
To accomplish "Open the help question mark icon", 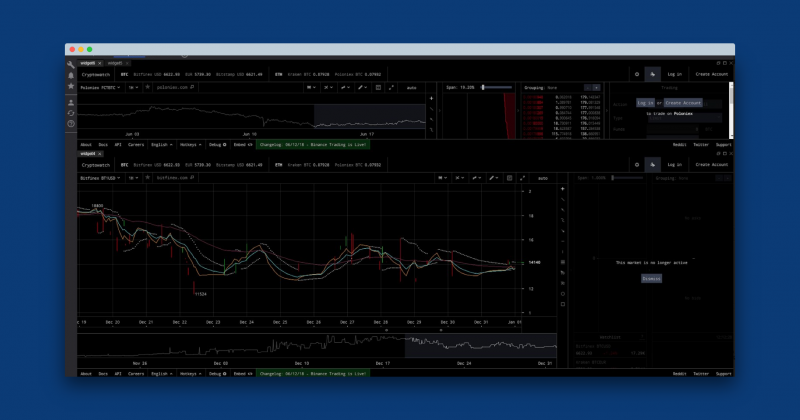I will click(x=71, y=124).
